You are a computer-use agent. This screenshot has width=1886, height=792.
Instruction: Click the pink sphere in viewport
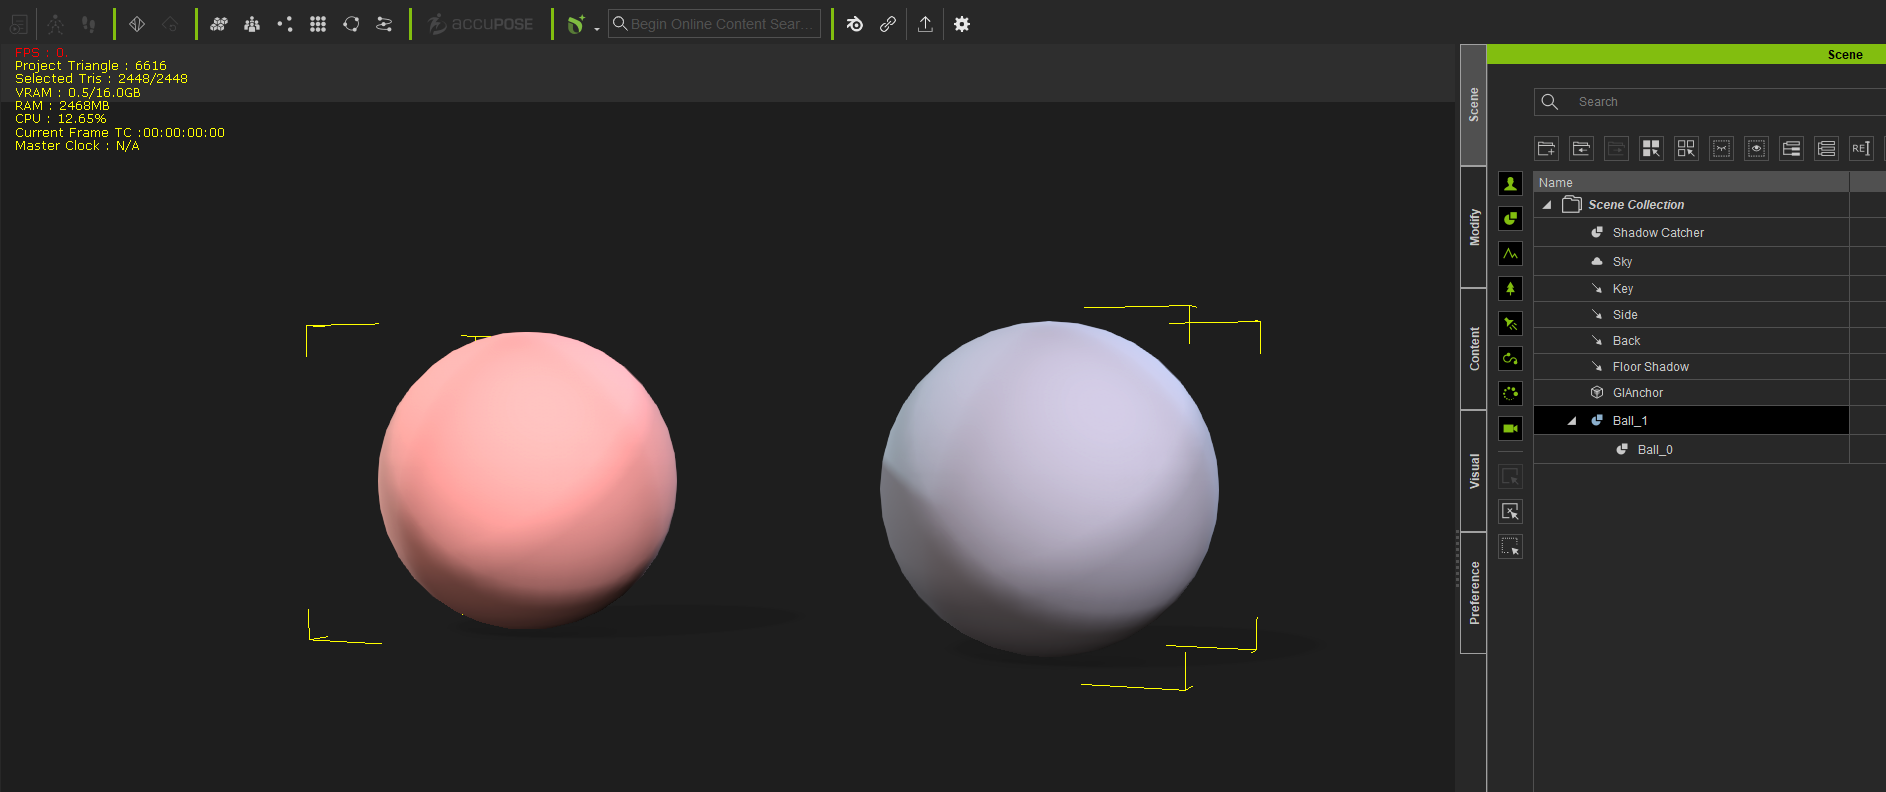pos(527,480)
